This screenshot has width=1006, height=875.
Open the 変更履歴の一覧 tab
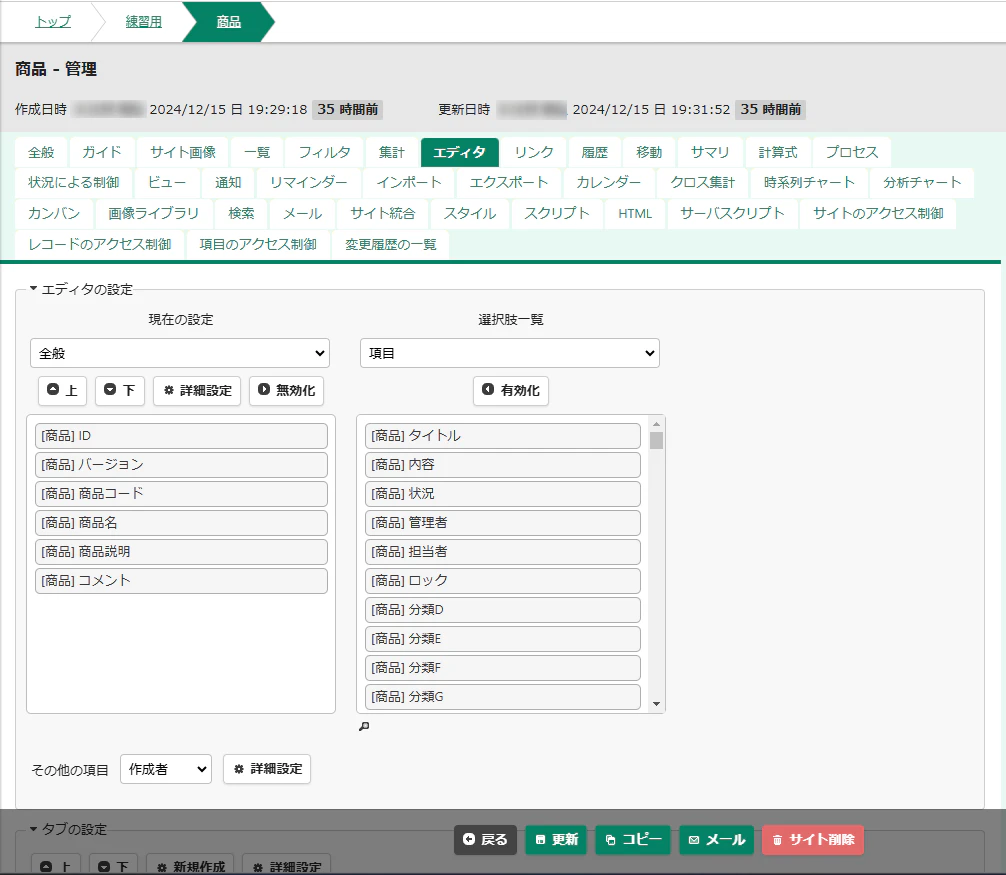pos(391,244)
